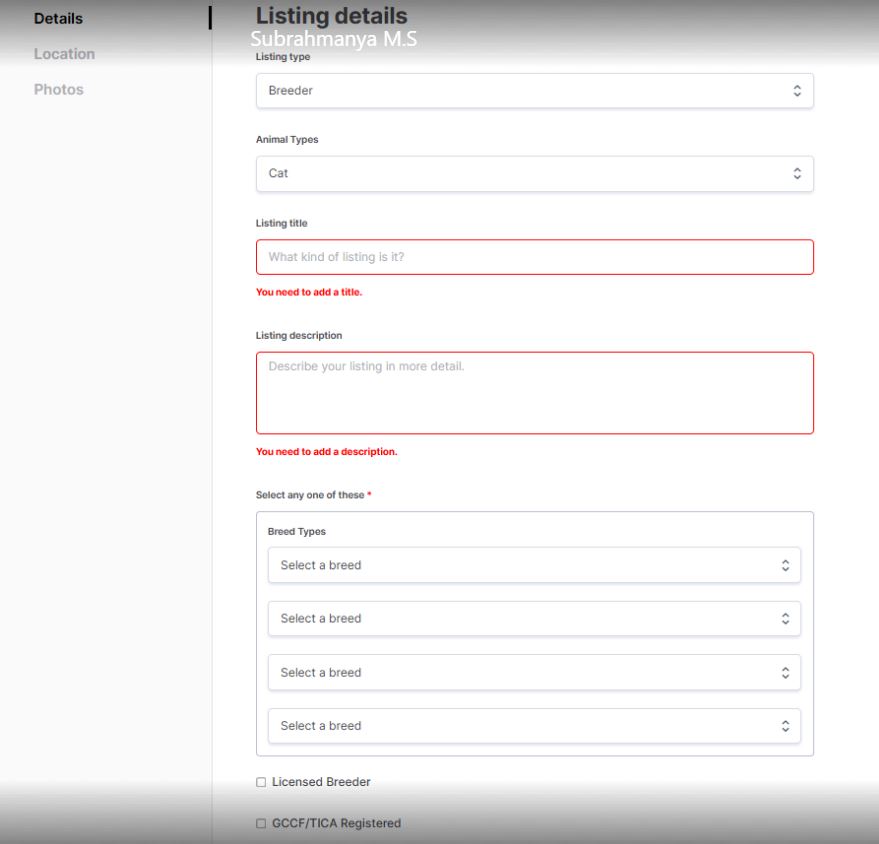Tick the Licensed Breeder checkbox

261,782
